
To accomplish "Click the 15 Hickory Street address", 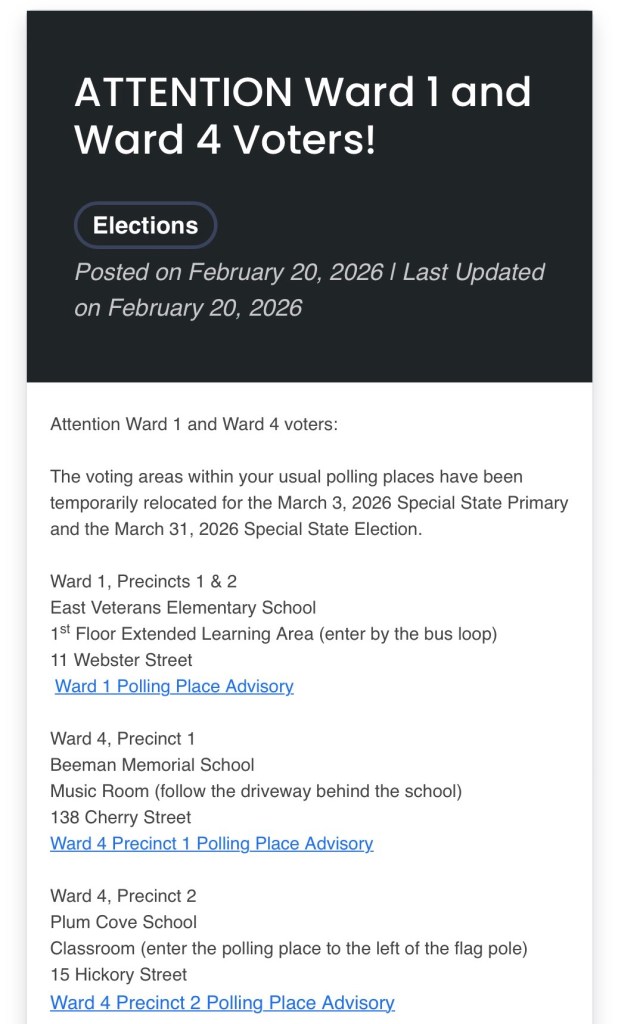I will [x=119, y=974].
